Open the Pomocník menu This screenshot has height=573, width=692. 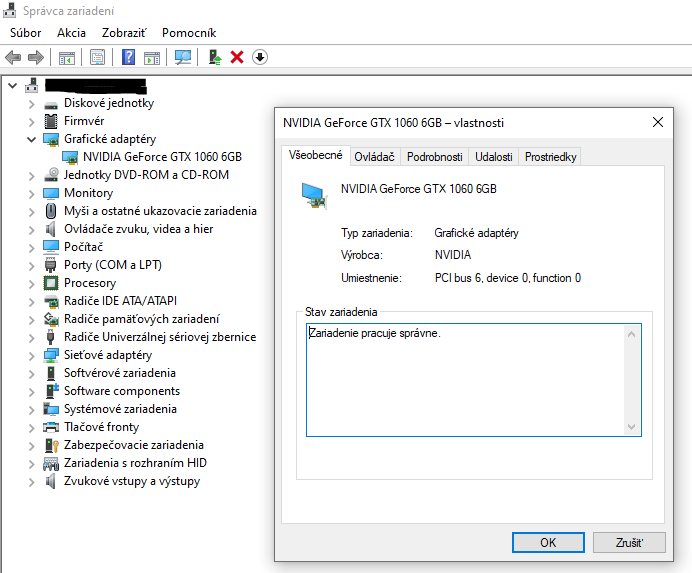pos(189,33)
